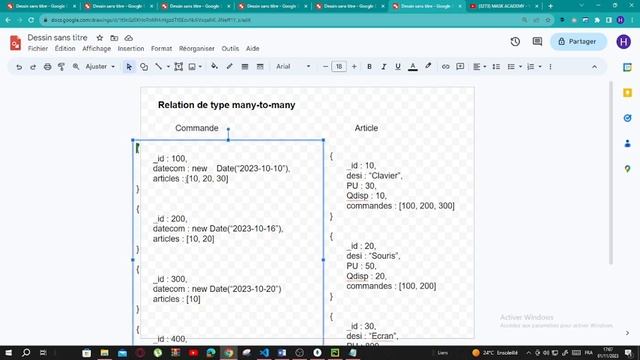Image resolution: width=640 pixels, height=360 pixels.
Task: Expand the Numbered list dropdown arrow
Action: pos(540,67)
